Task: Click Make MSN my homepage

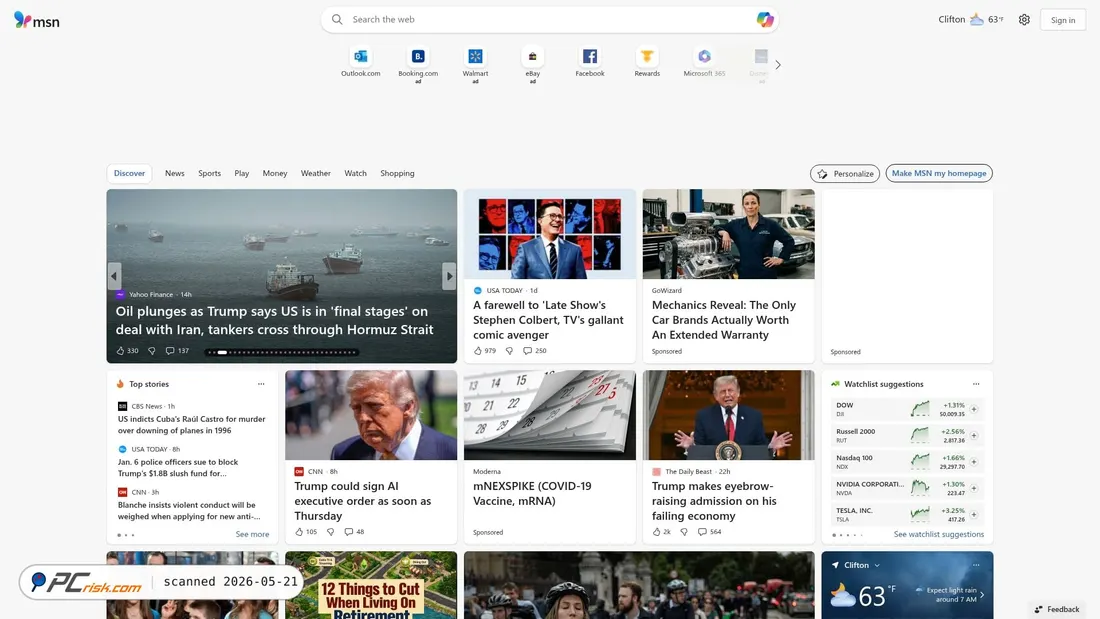Action: [x=939, y=173]
